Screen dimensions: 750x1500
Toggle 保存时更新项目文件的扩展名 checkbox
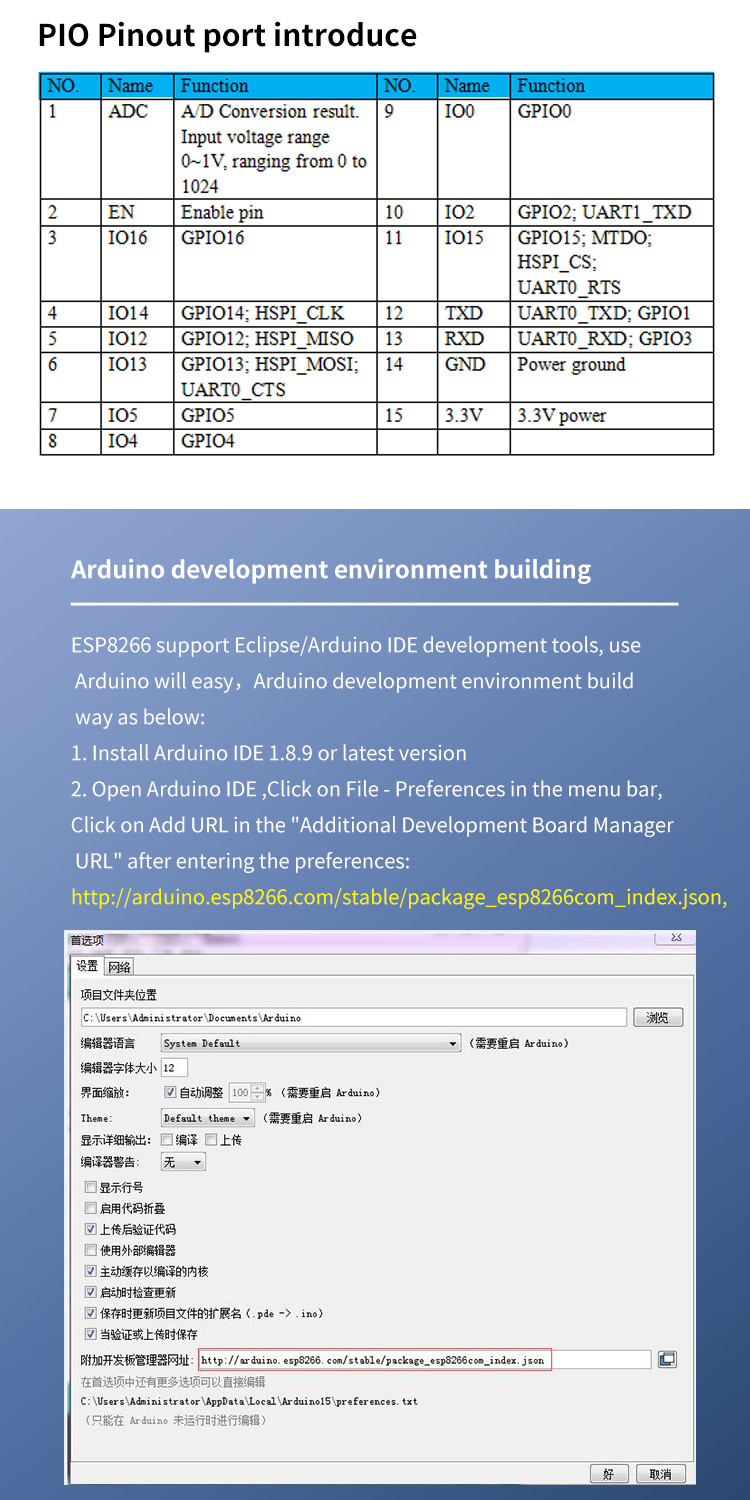91,1313
